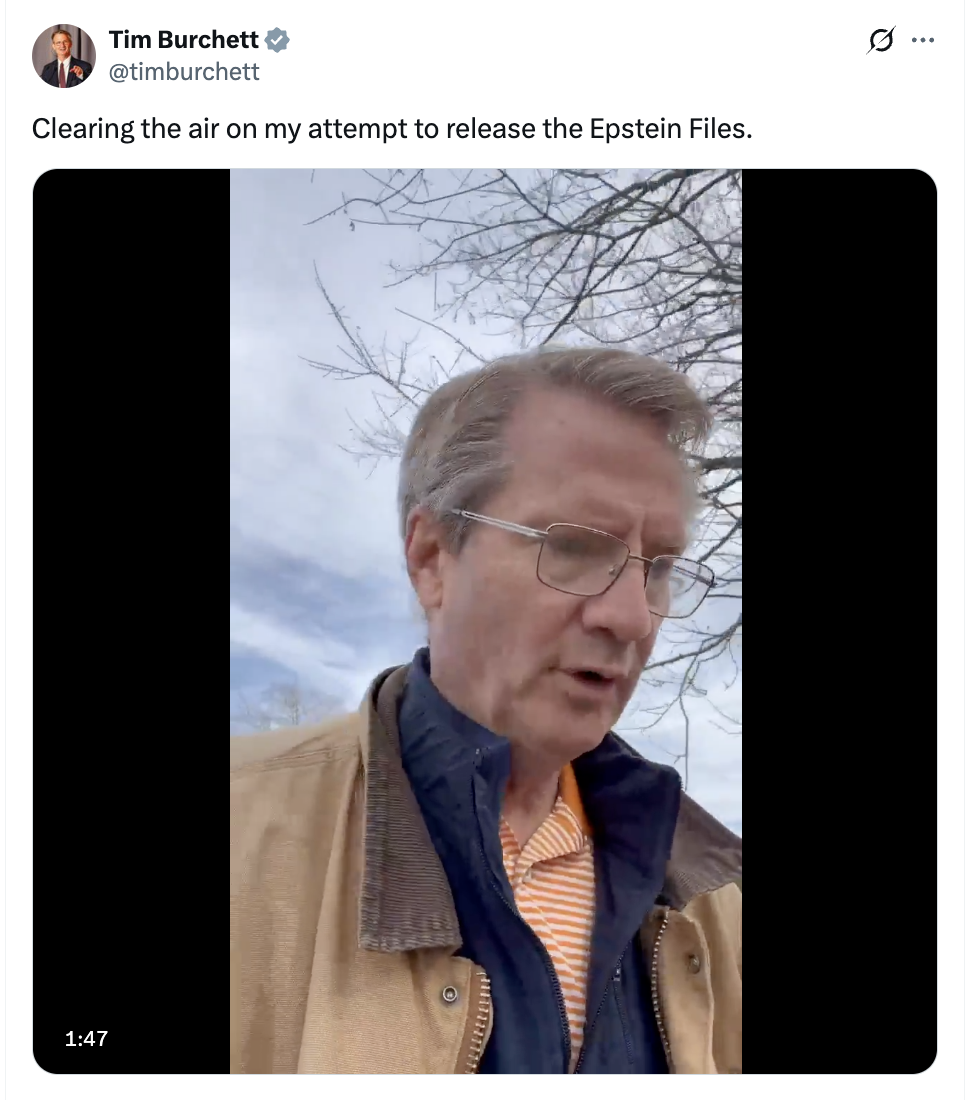The image size is (970, 1100).
Task: Click the Tim Burchett display name
Action: pyautogui.click(x=184, y=40)
